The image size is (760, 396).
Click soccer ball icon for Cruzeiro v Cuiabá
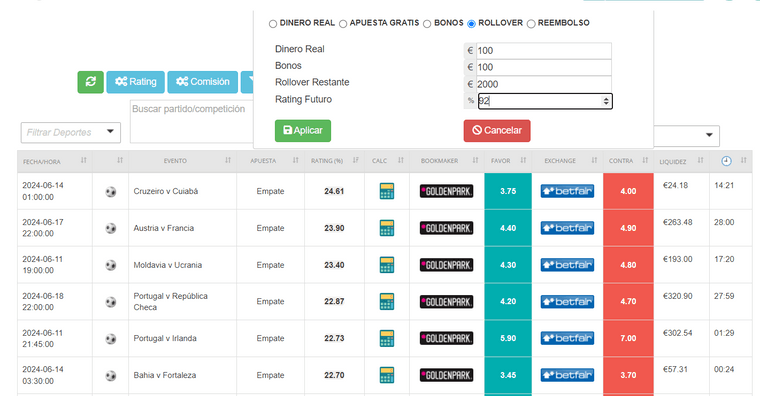(111, 191)
